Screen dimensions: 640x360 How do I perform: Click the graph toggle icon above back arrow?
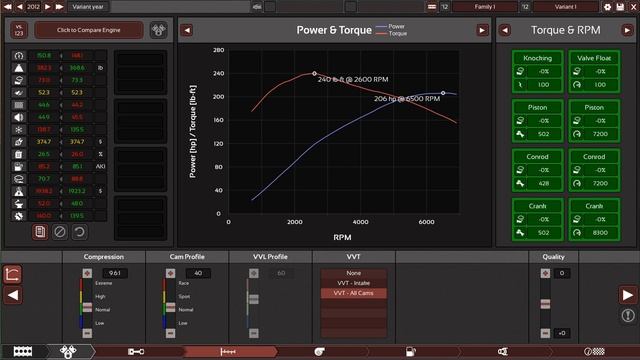pyautogui.click(x=12, y=274)
